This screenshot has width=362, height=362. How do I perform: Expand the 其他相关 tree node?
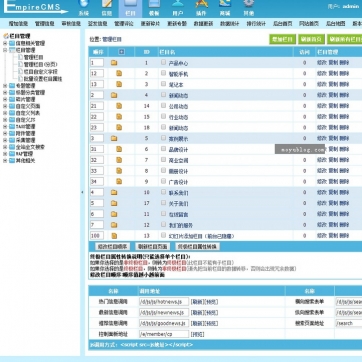coord(5,160)
